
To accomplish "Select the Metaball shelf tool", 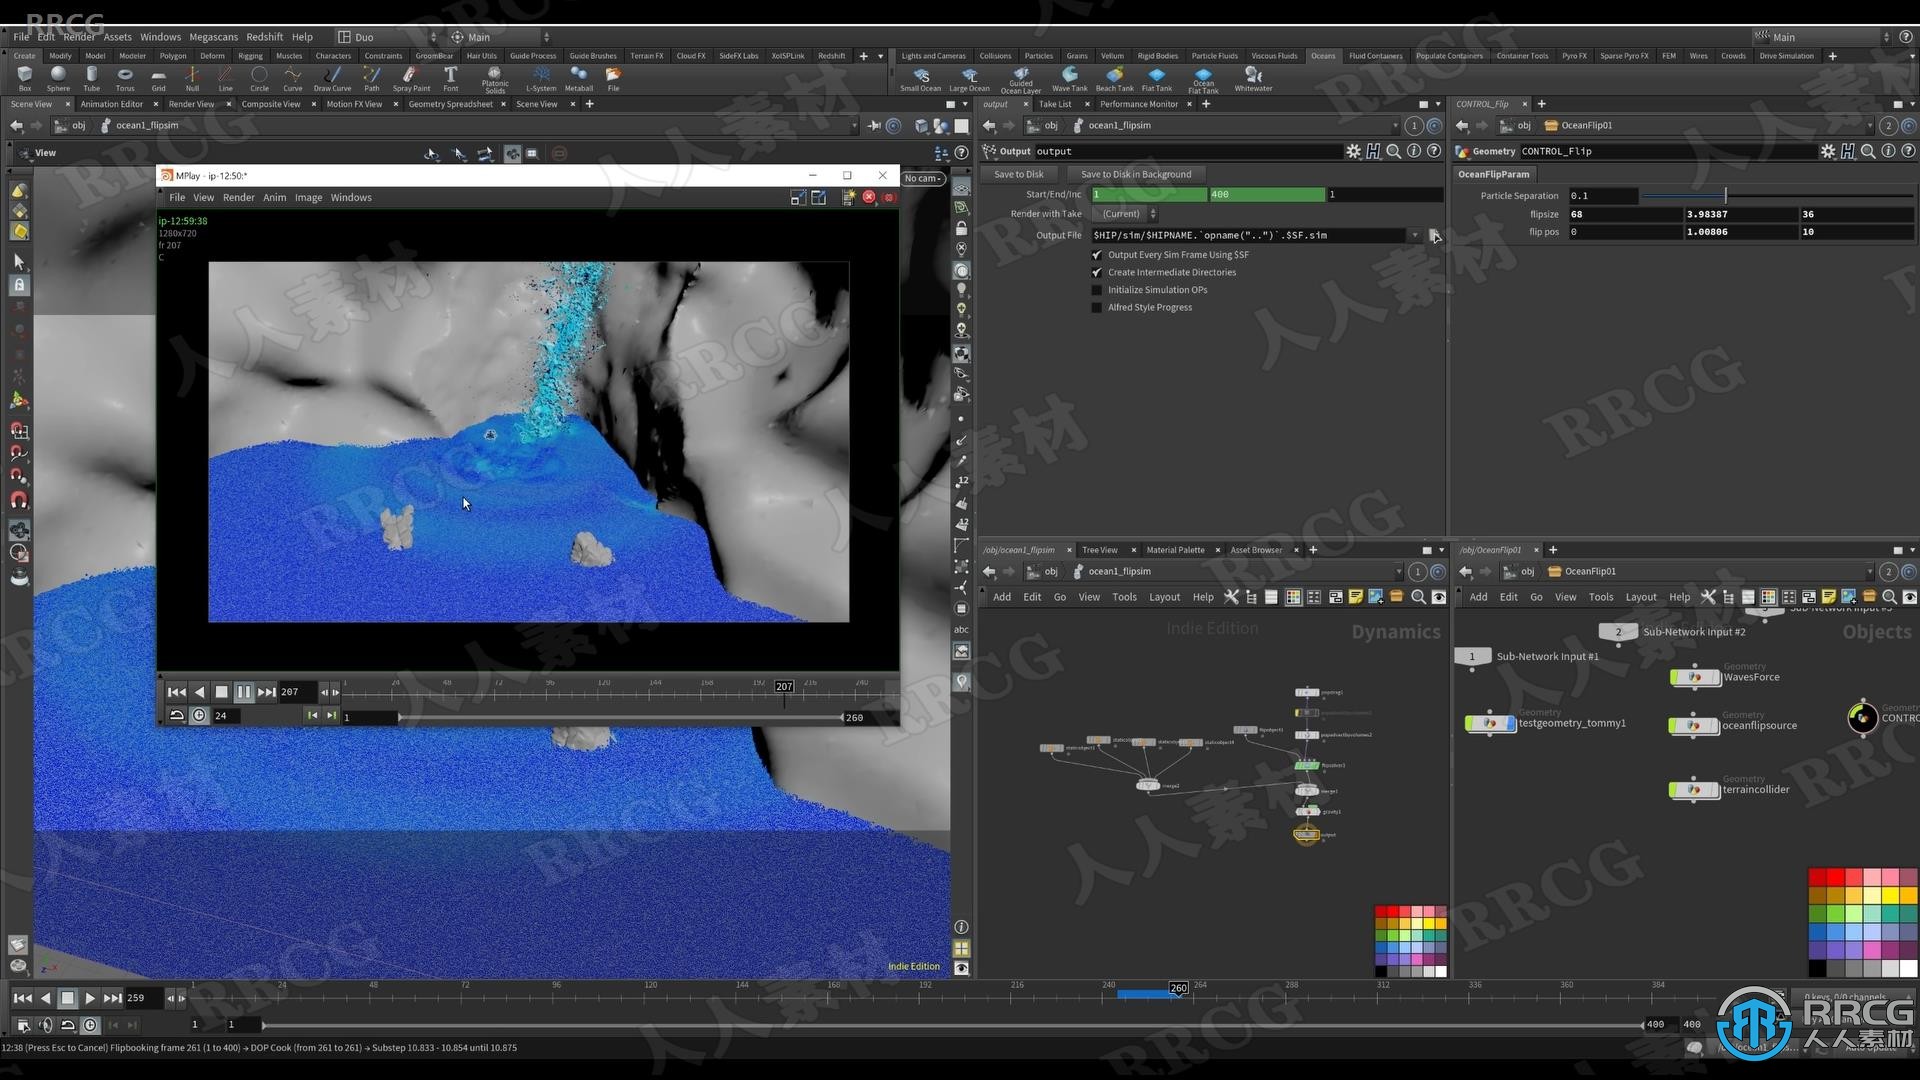I will [578, 78].
